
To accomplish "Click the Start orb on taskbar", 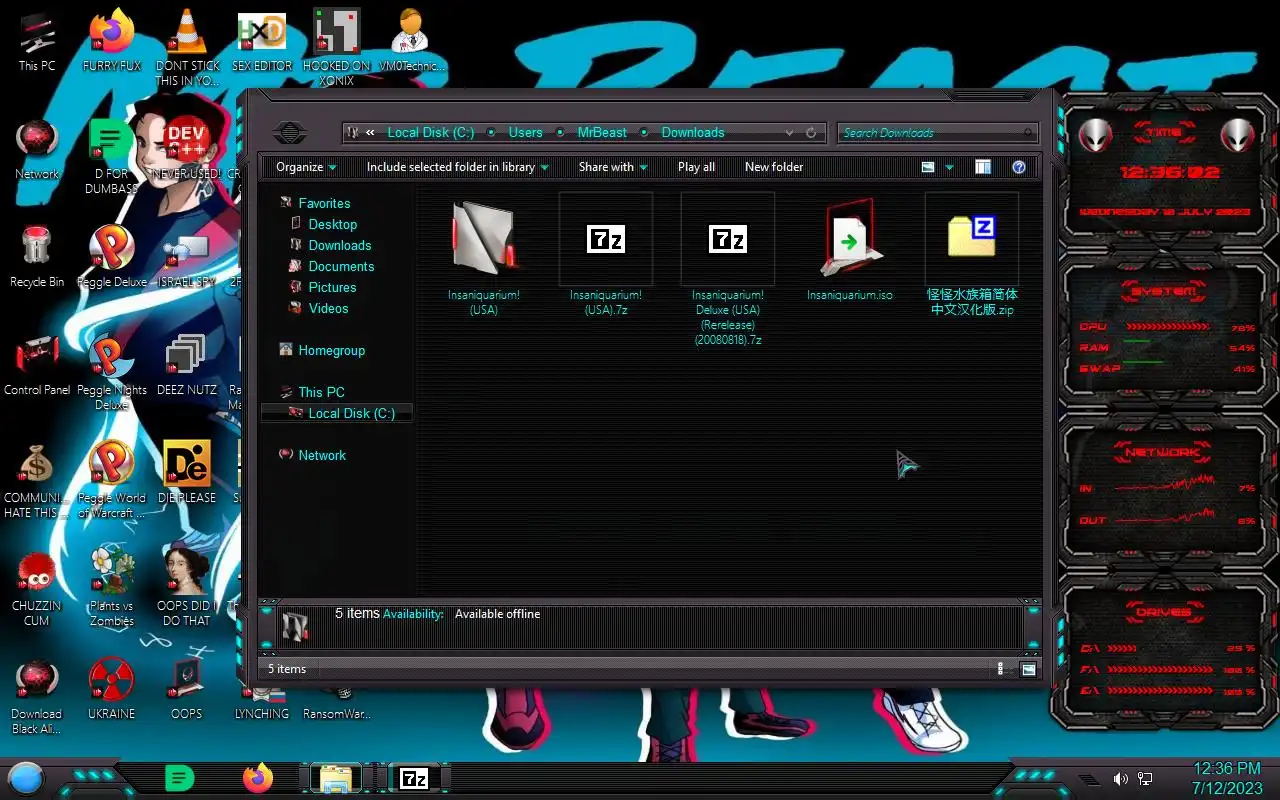I will [25, 777].
